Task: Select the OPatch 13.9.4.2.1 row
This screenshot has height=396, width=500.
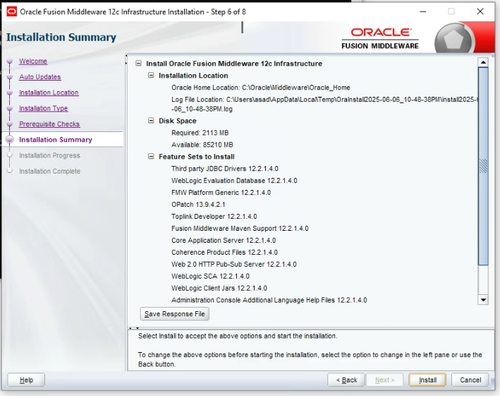Action: 198,204
